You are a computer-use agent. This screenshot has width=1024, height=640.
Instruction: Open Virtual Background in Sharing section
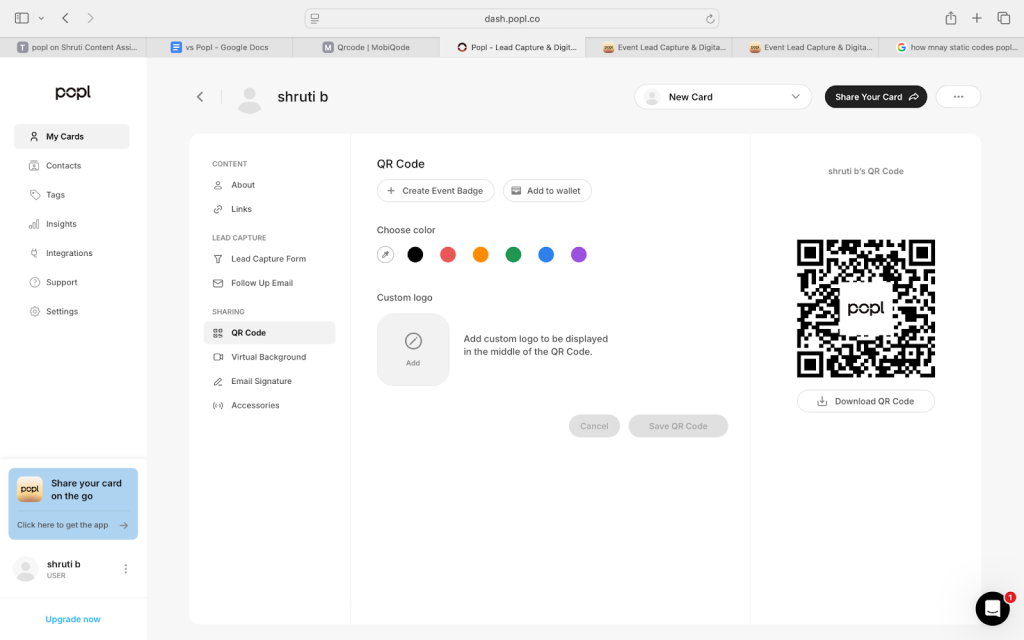tap(268, 357)
